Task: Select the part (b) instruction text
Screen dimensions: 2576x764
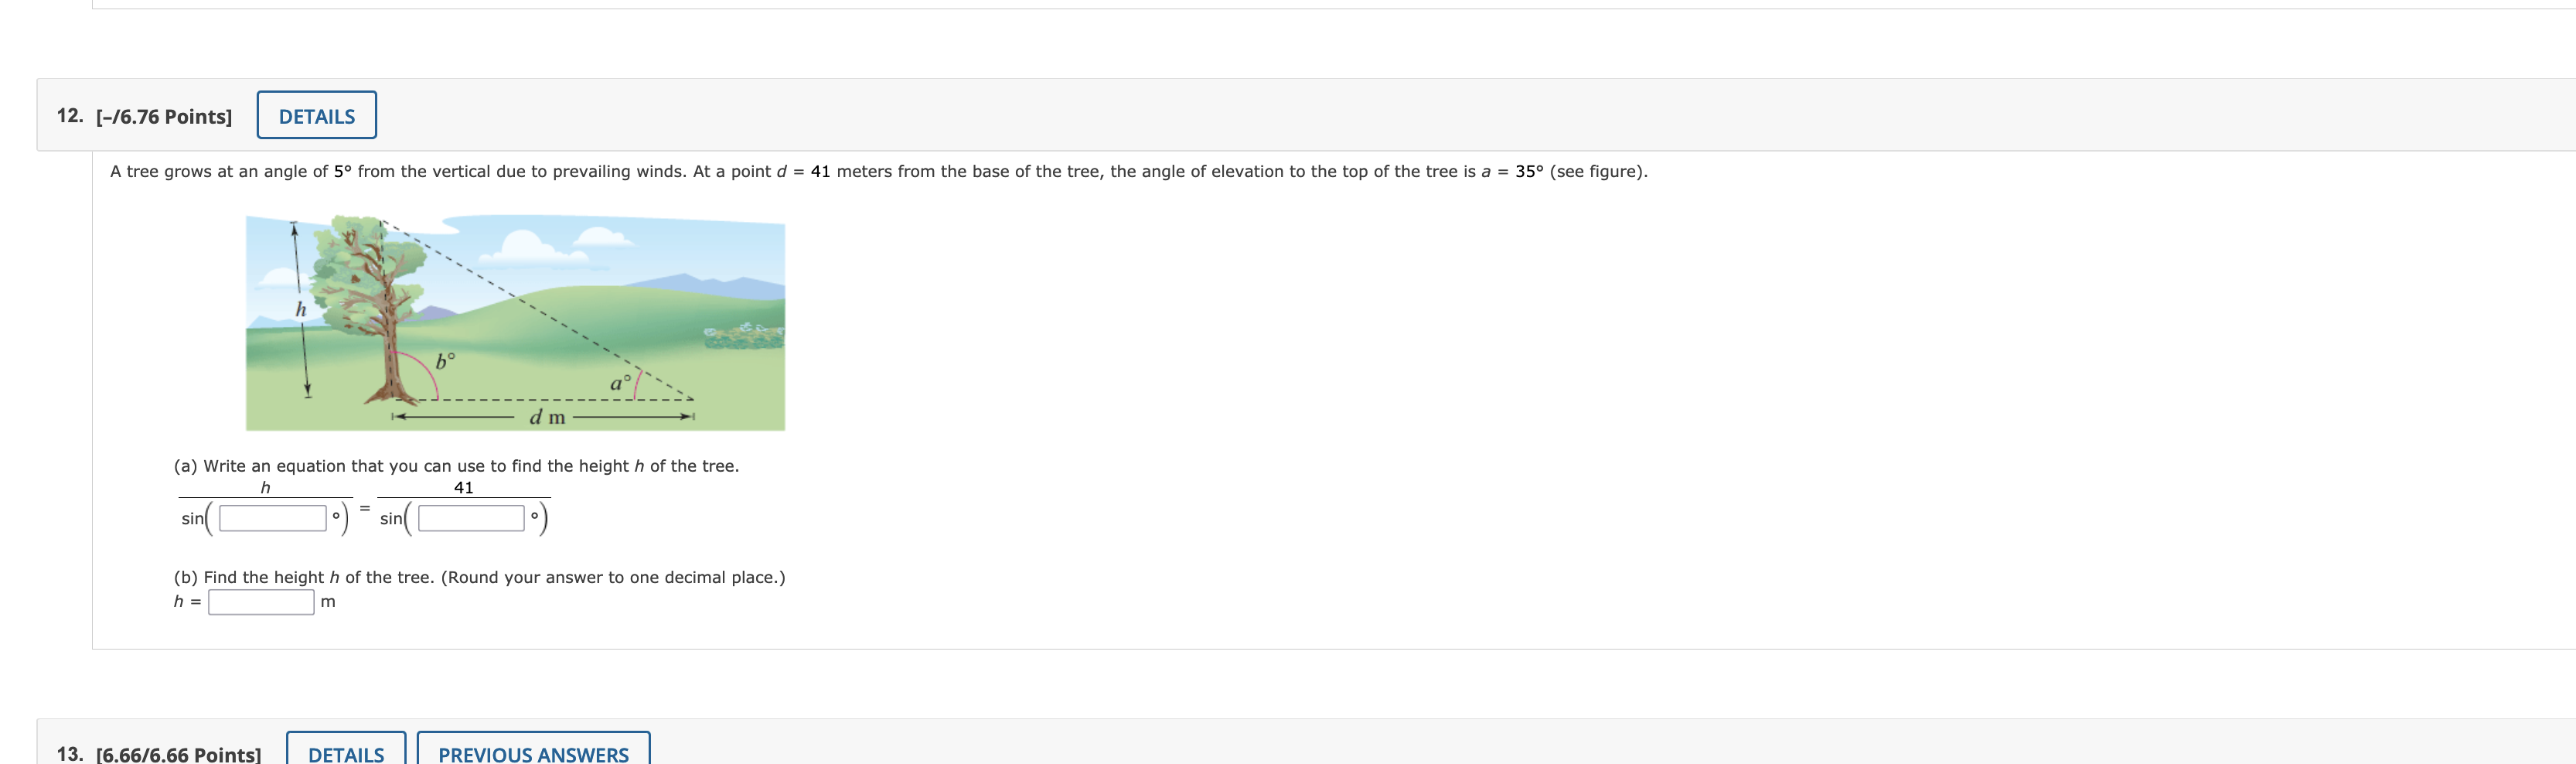Action: click(x=478, y=576)
